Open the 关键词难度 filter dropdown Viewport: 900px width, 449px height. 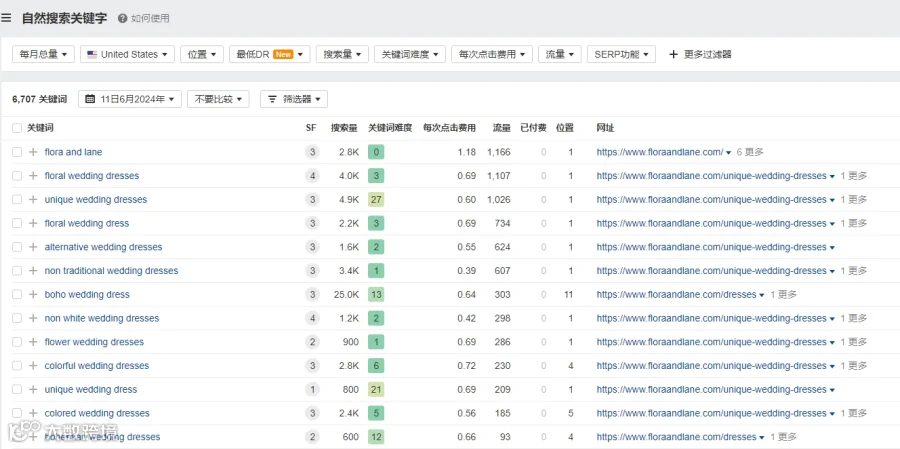410,55
